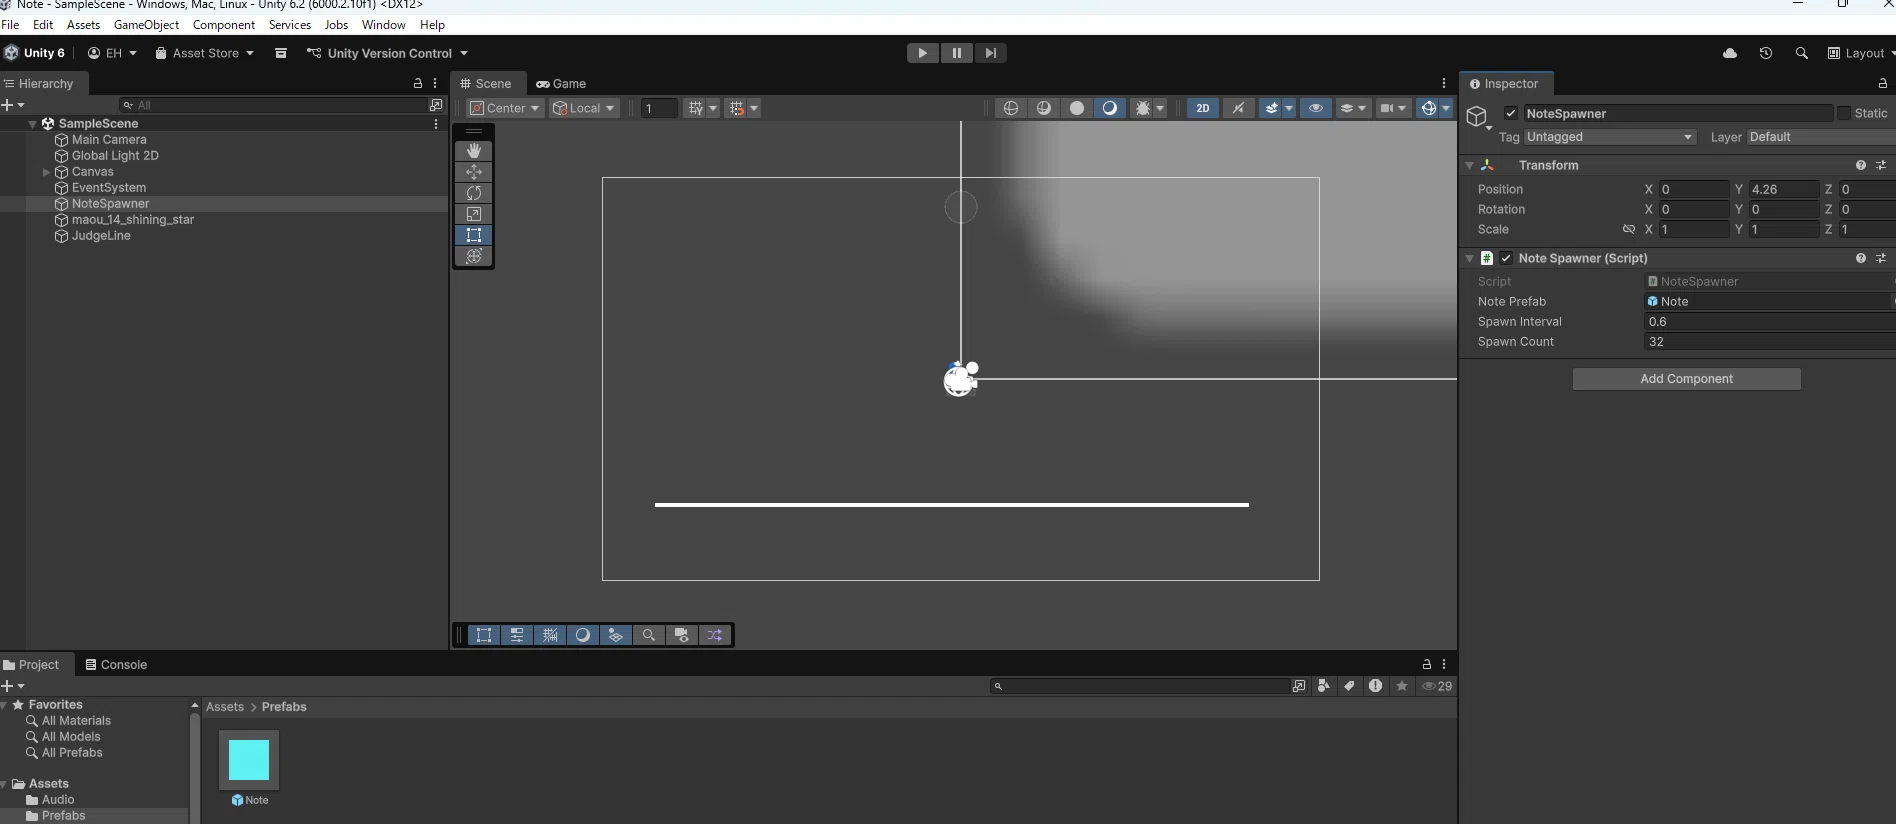The width and height of the screenshot is (1896, 824).
Task: Switch to the Console tab
Action: click(x=116, y=665)
